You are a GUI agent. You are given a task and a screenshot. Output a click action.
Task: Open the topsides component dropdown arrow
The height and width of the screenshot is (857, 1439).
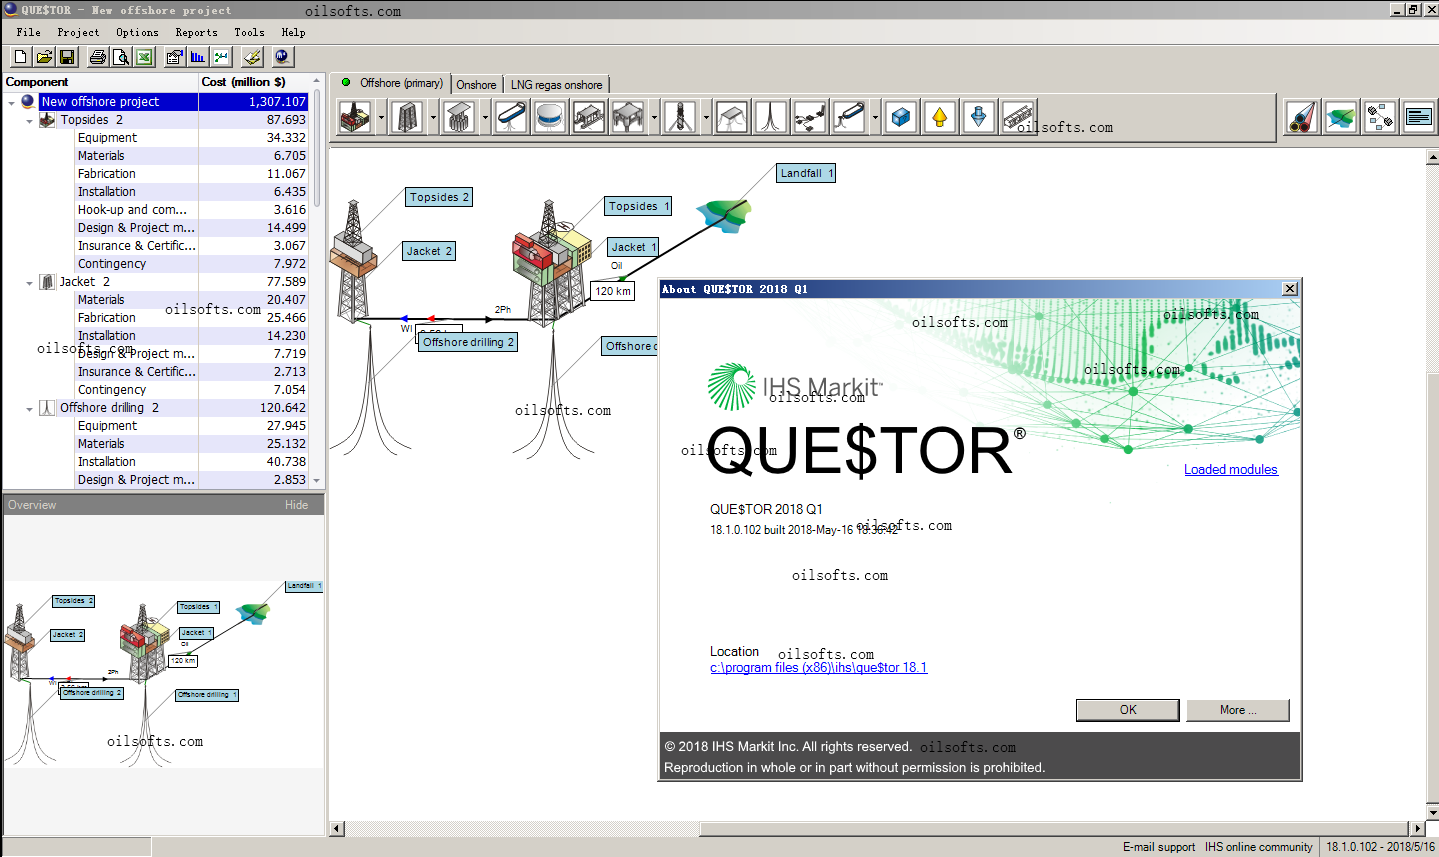381,117
